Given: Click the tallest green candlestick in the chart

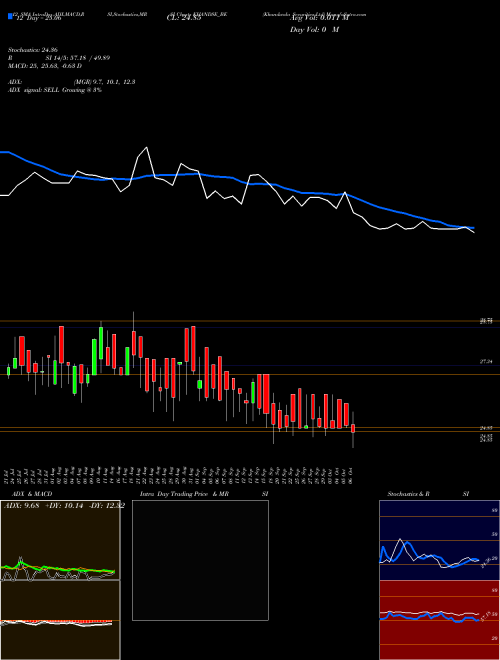Looking at the screenshot, I should pos(94,357).
